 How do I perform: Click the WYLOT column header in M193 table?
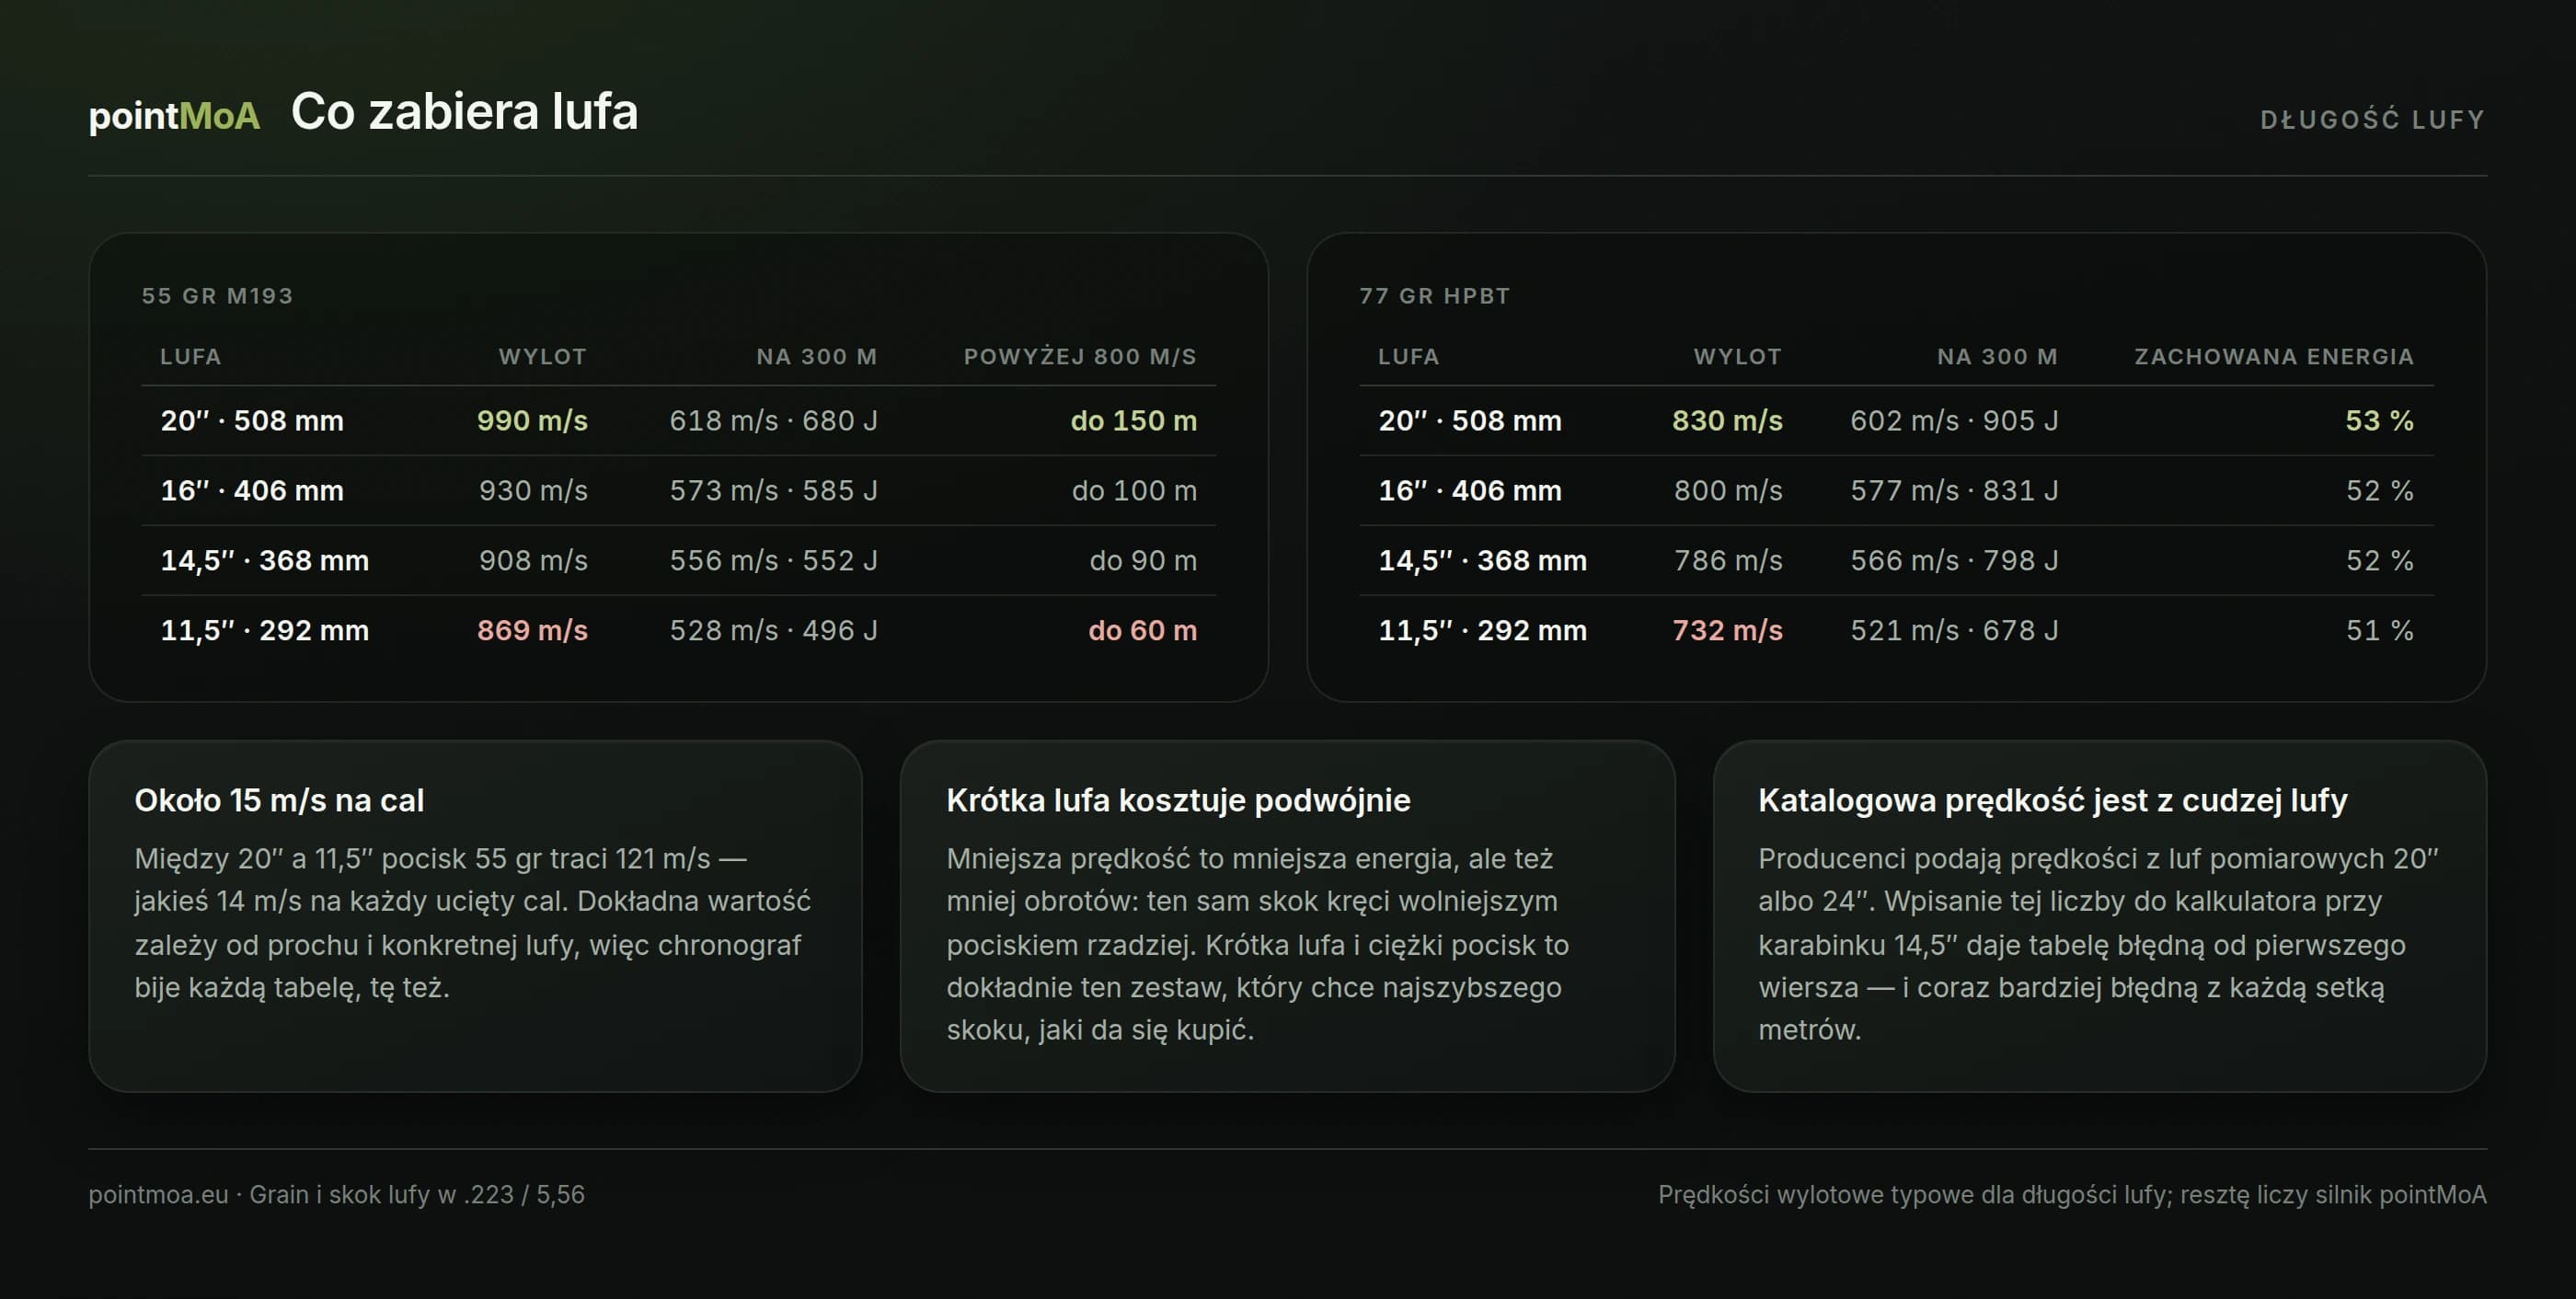coord(542,357)
